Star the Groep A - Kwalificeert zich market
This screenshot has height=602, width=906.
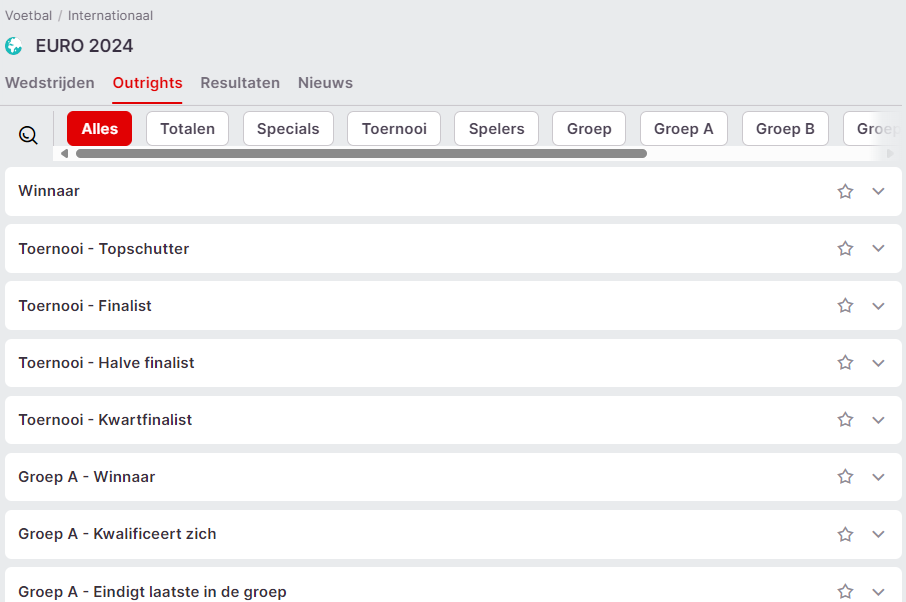tap(845, 534)
